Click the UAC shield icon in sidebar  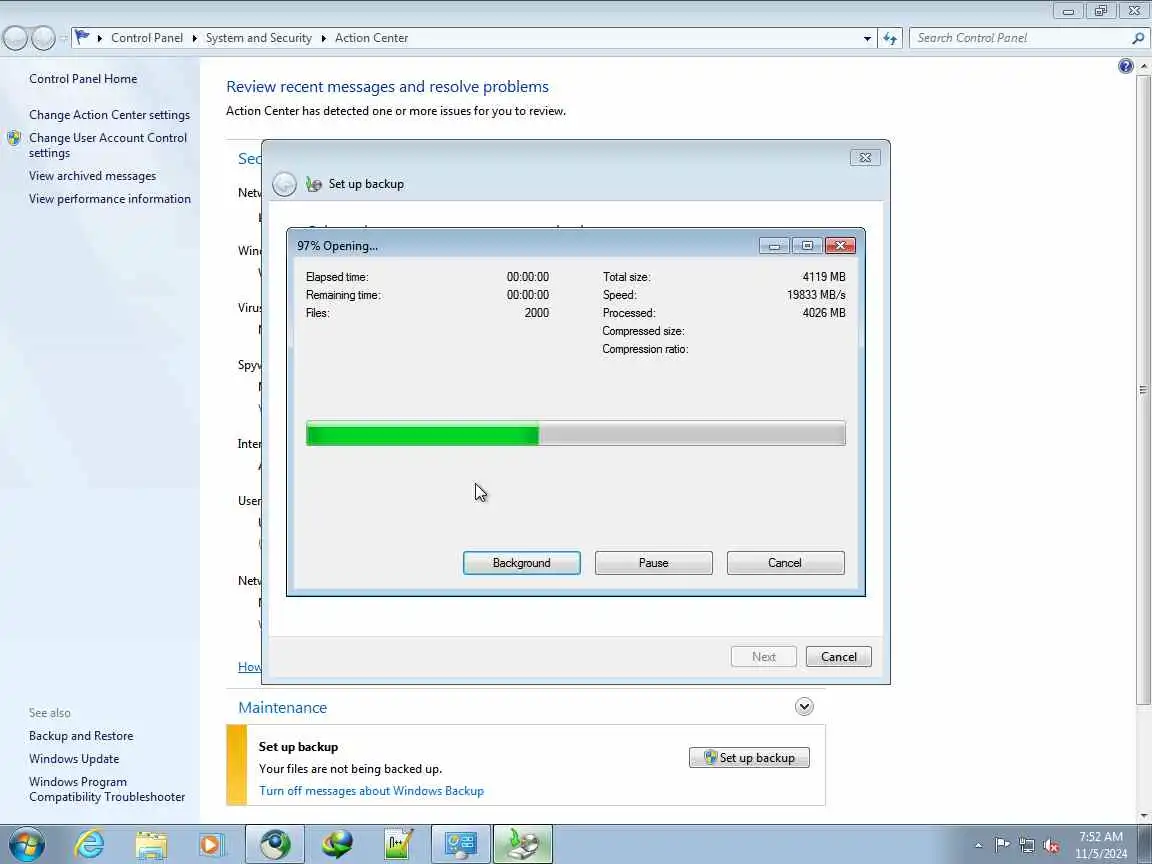[x=14, y=137]
